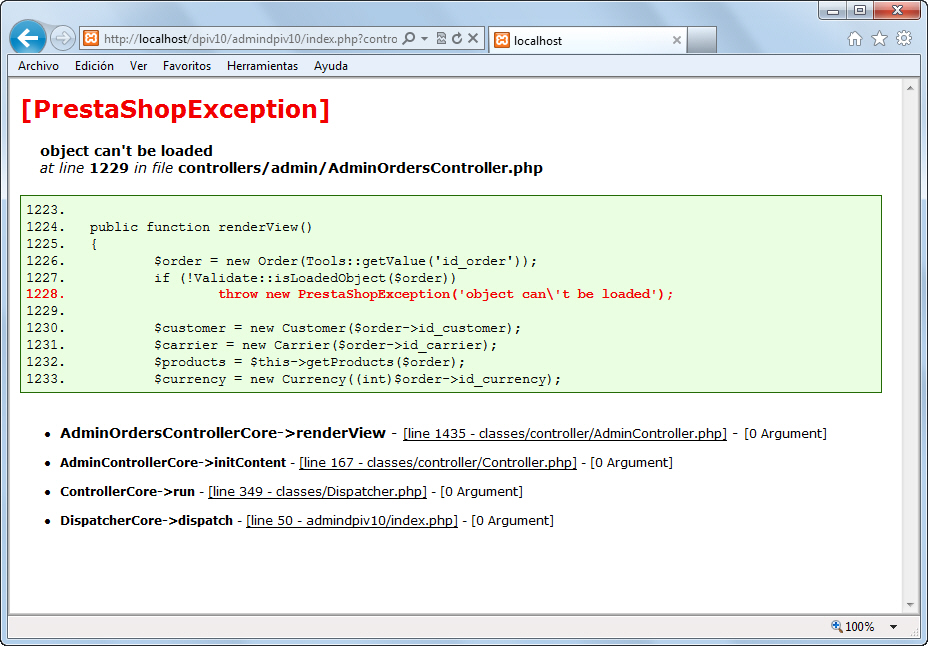Click the code line 1232 $products
Viewport: 928px width, 646px height.
pos(310,362)
